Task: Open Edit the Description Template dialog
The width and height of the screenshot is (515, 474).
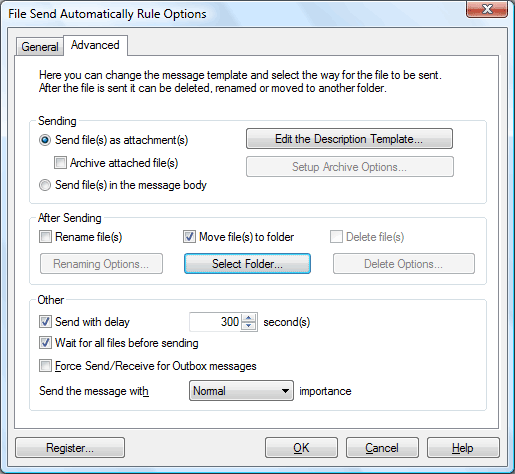Action: coord(349,139)
